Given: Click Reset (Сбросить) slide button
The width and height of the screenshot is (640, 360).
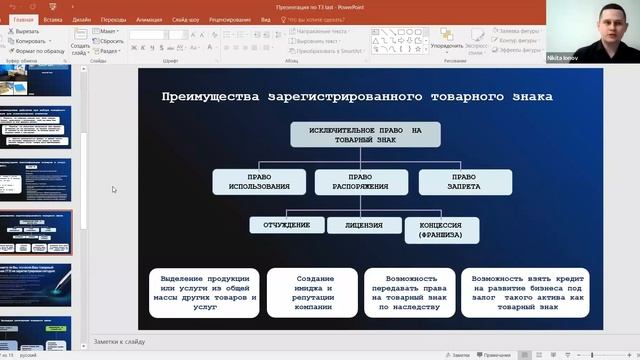Looking at the screenshot, I should coord(108,41).
